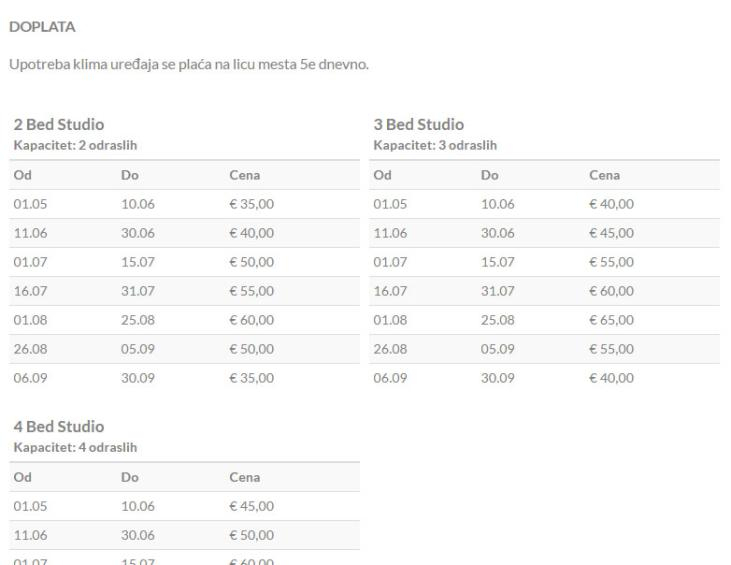Click the €65,00 price cell
This screenshot has width=731, height=565.
pyautogui.click(x=612, y=321)
